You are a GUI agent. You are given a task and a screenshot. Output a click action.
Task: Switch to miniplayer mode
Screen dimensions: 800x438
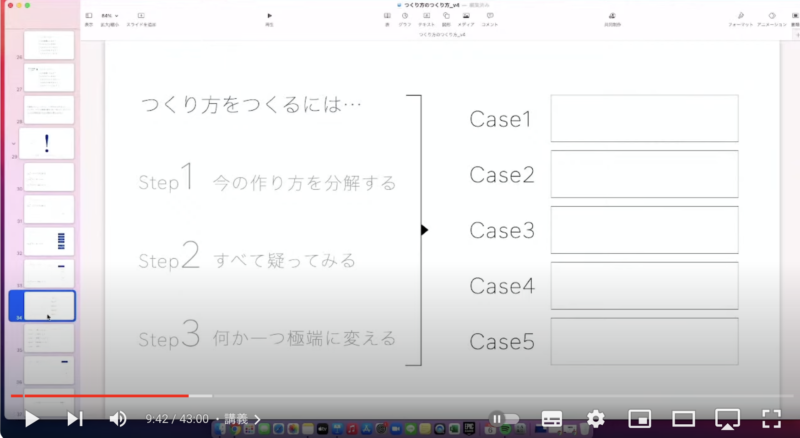[x=640, y=419]
